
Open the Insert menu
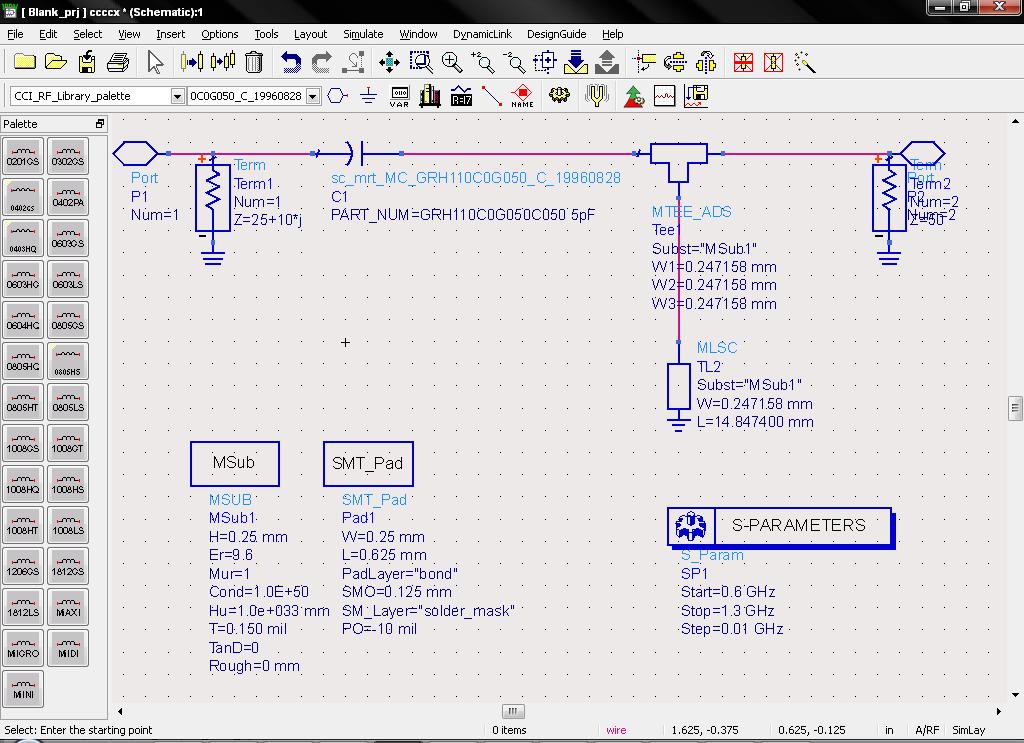coord(170,34)
